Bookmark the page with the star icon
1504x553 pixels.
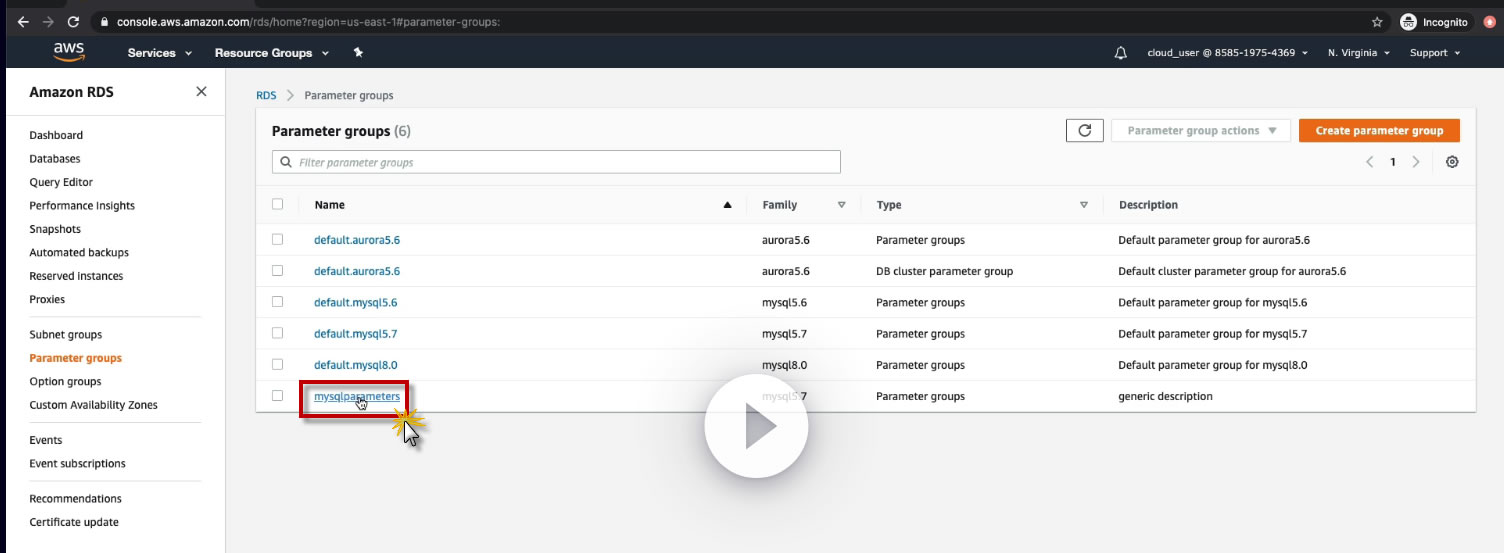pyautogui.click(x=1377, y=21)
